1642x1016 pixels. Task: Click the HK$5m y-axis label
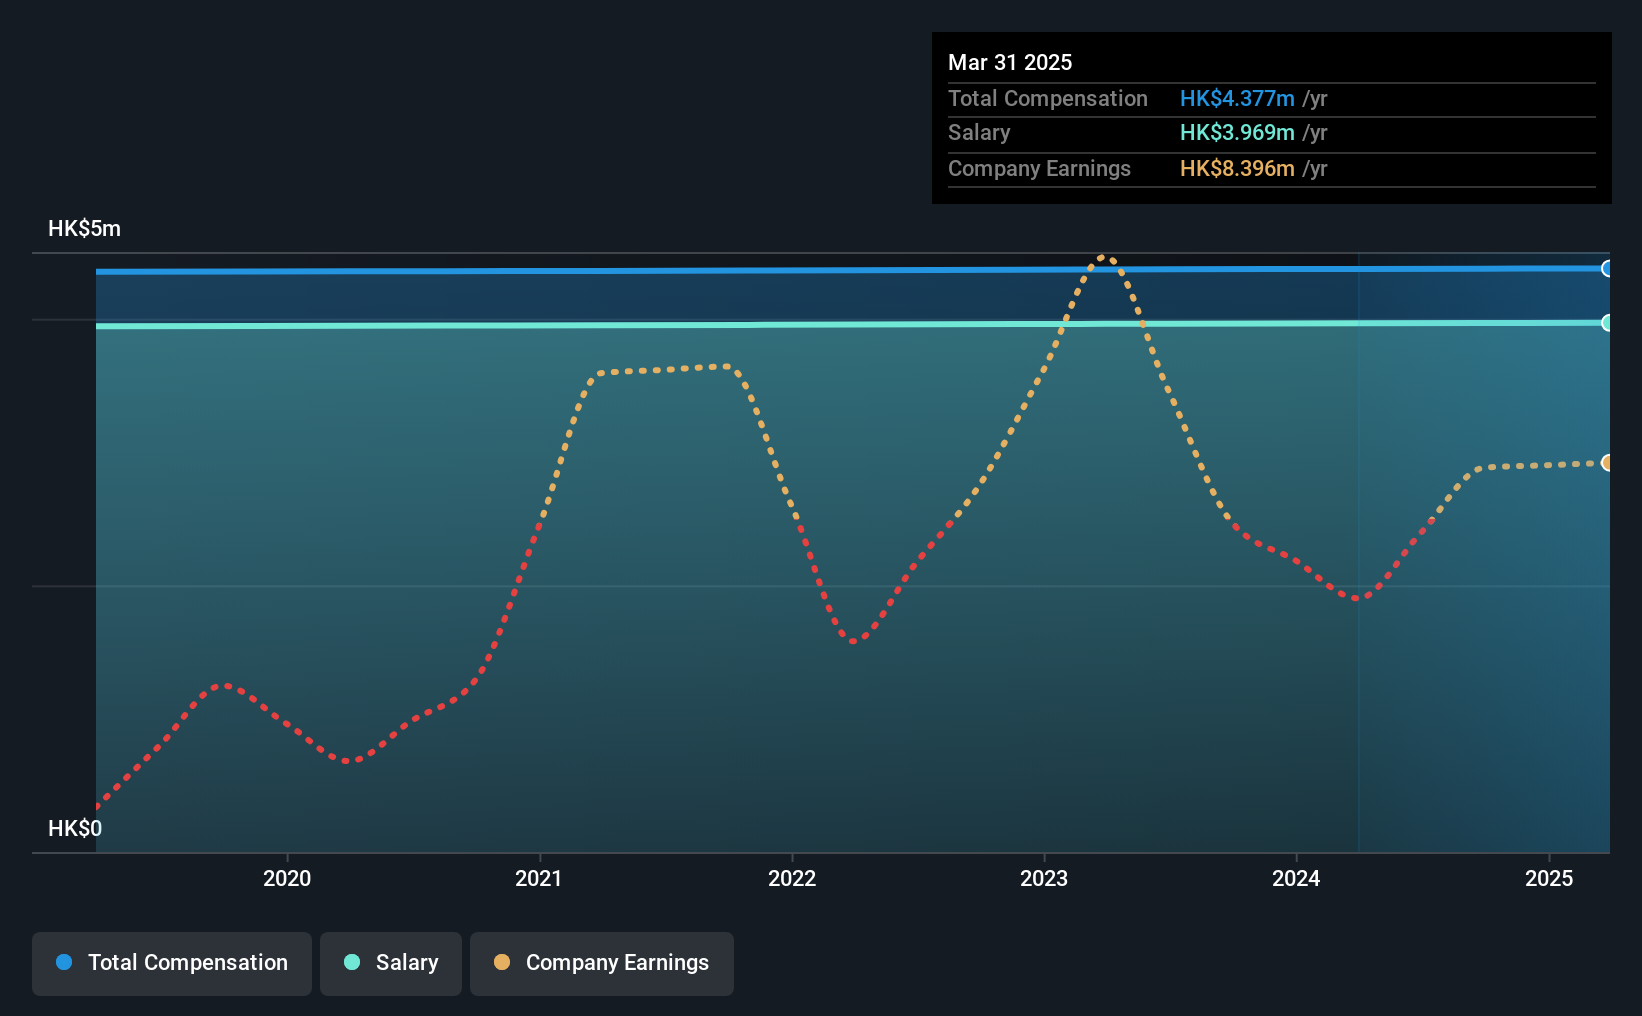pyautogui.click(x=85, y=228)
